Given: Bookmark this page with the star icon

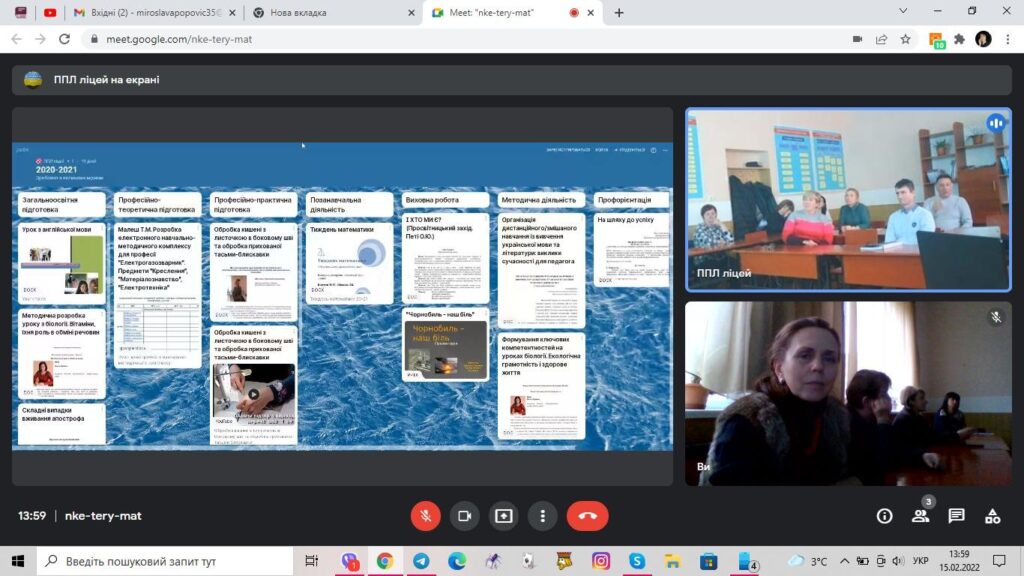Looking at the screenshot, I should 905,39.
